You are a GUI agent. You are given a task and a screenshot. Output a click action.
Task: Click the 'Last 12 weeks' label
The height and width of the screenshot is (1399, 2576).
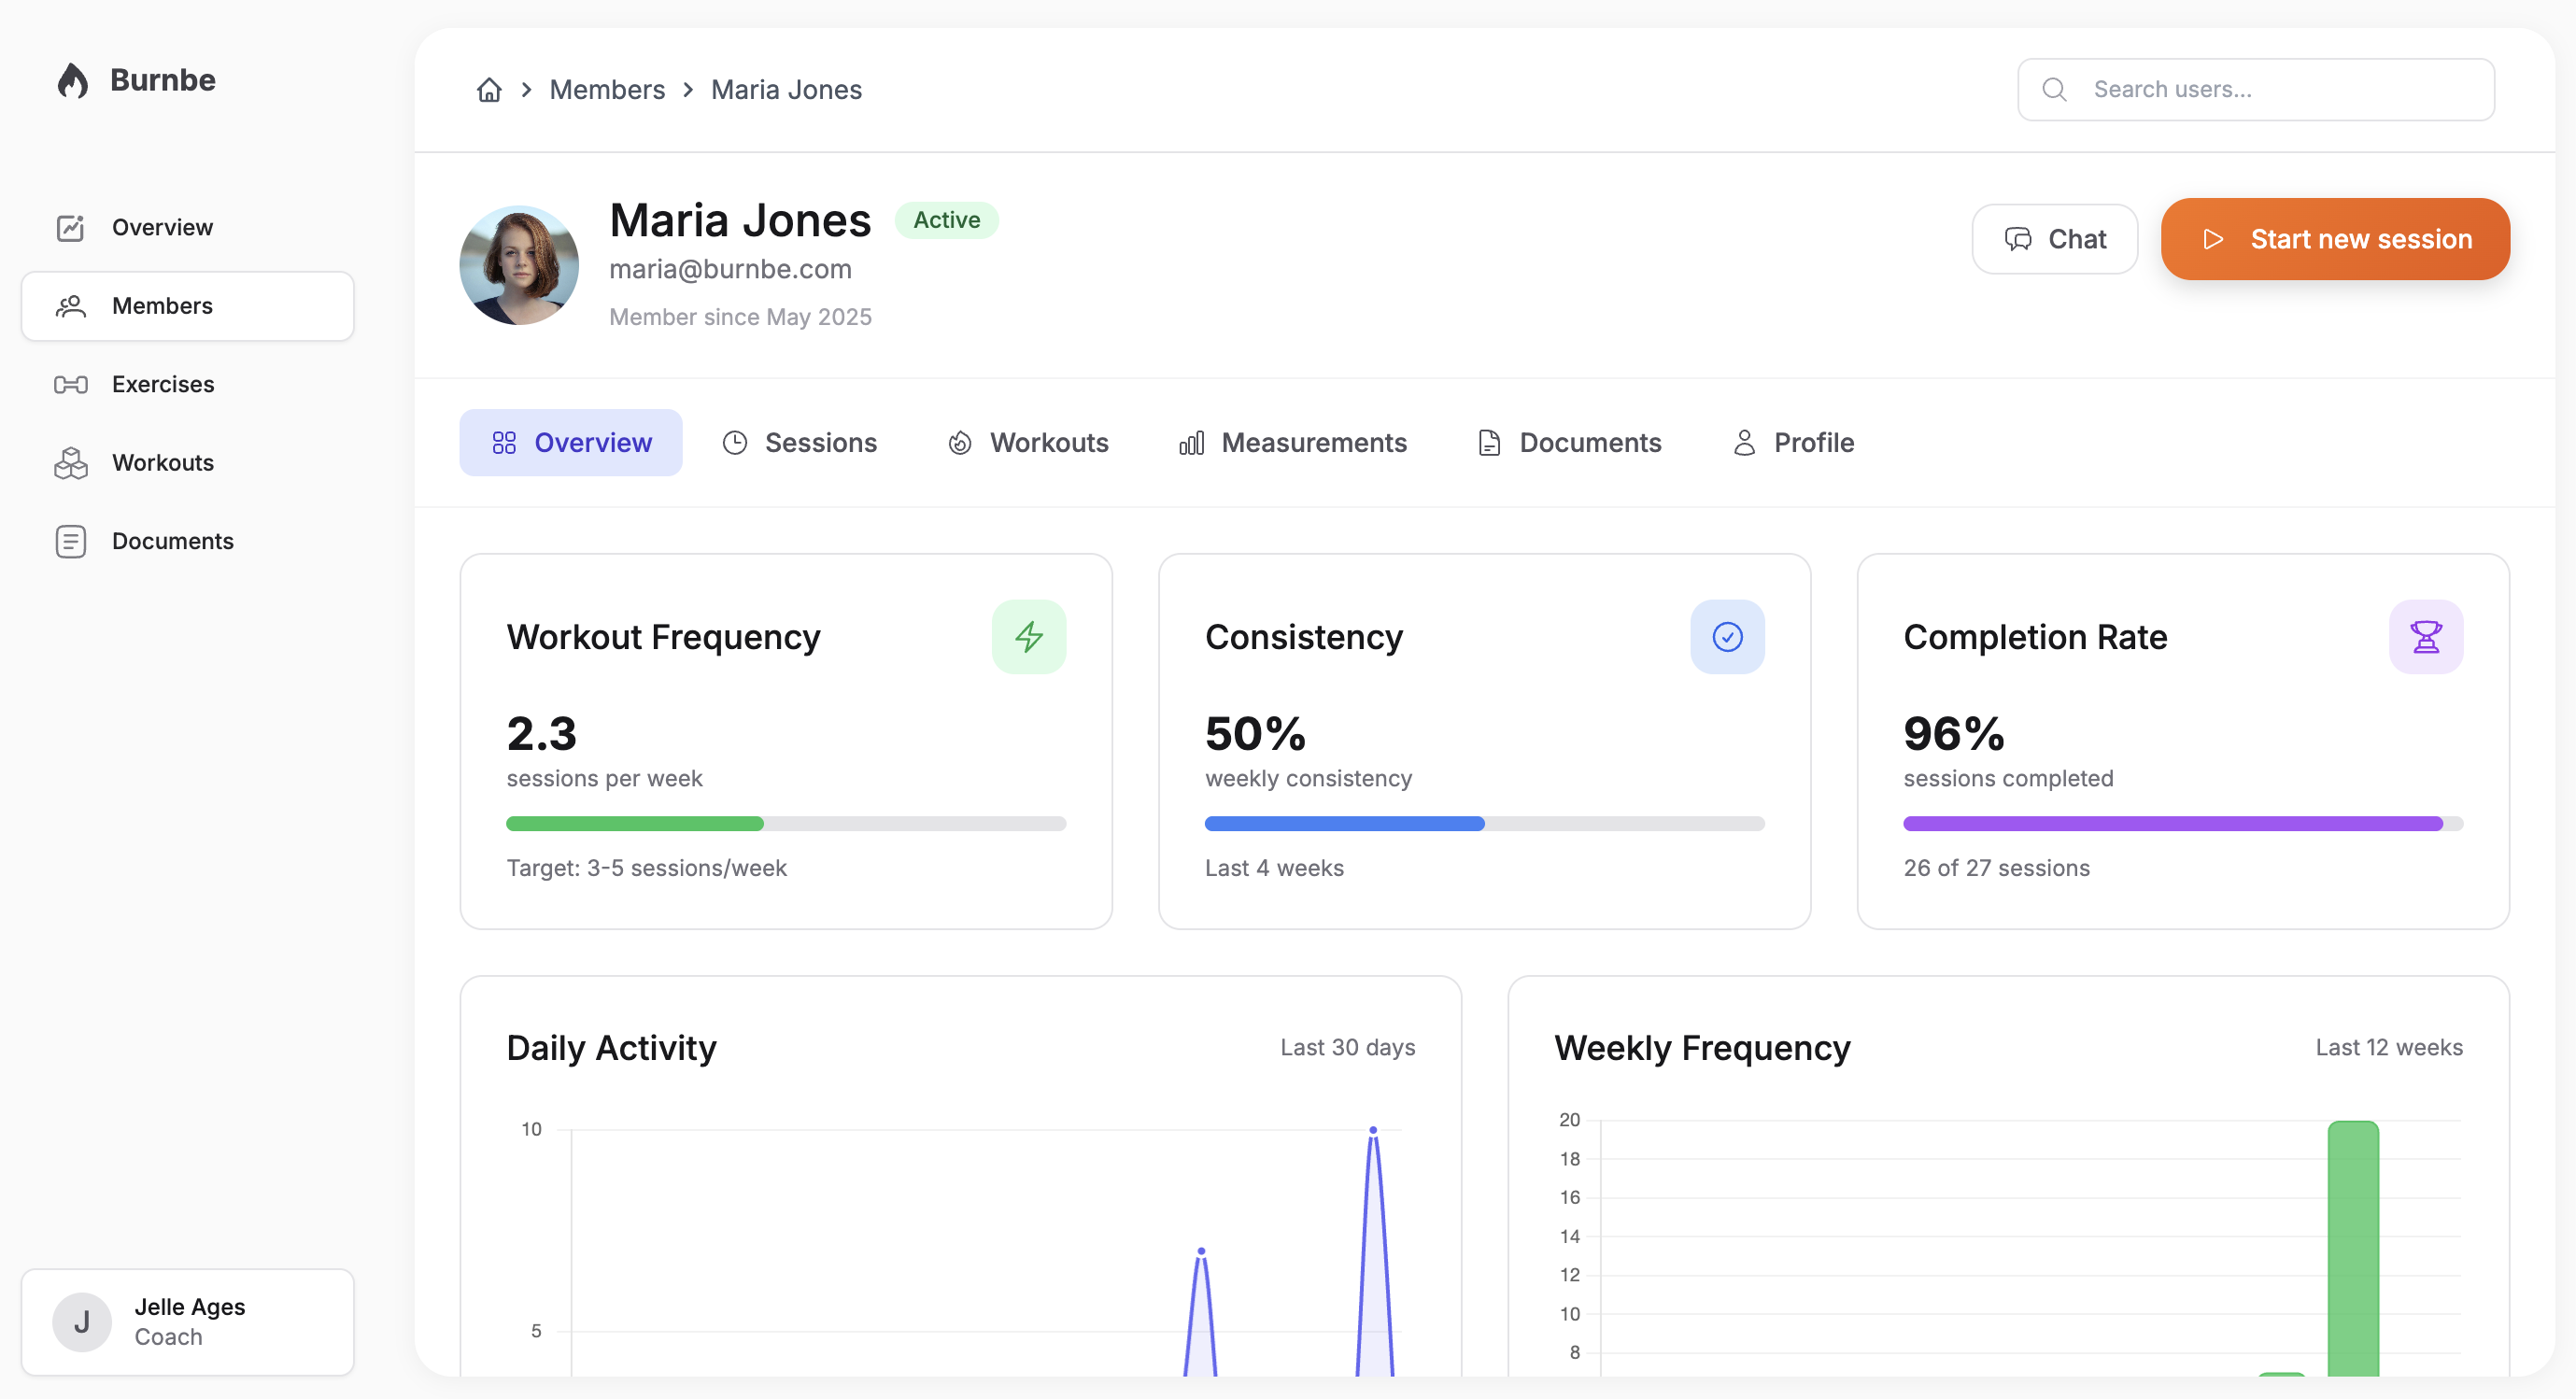point(2389,1048)
